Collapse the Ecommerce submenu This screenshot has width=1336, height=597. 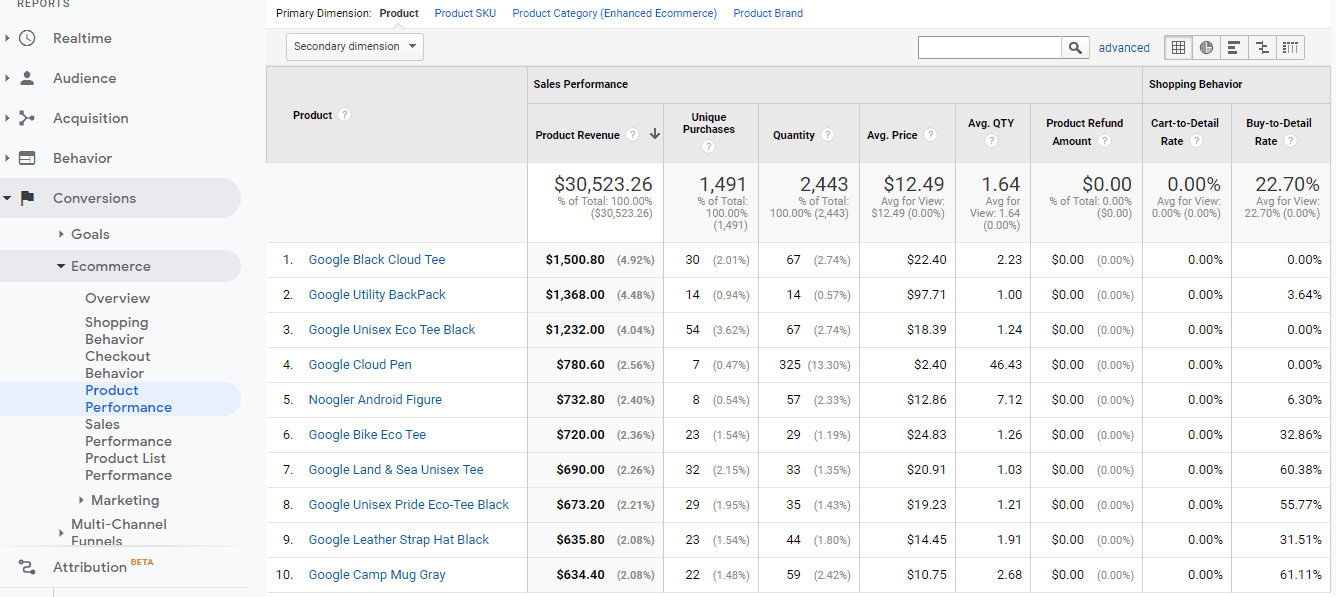(61, 266)
